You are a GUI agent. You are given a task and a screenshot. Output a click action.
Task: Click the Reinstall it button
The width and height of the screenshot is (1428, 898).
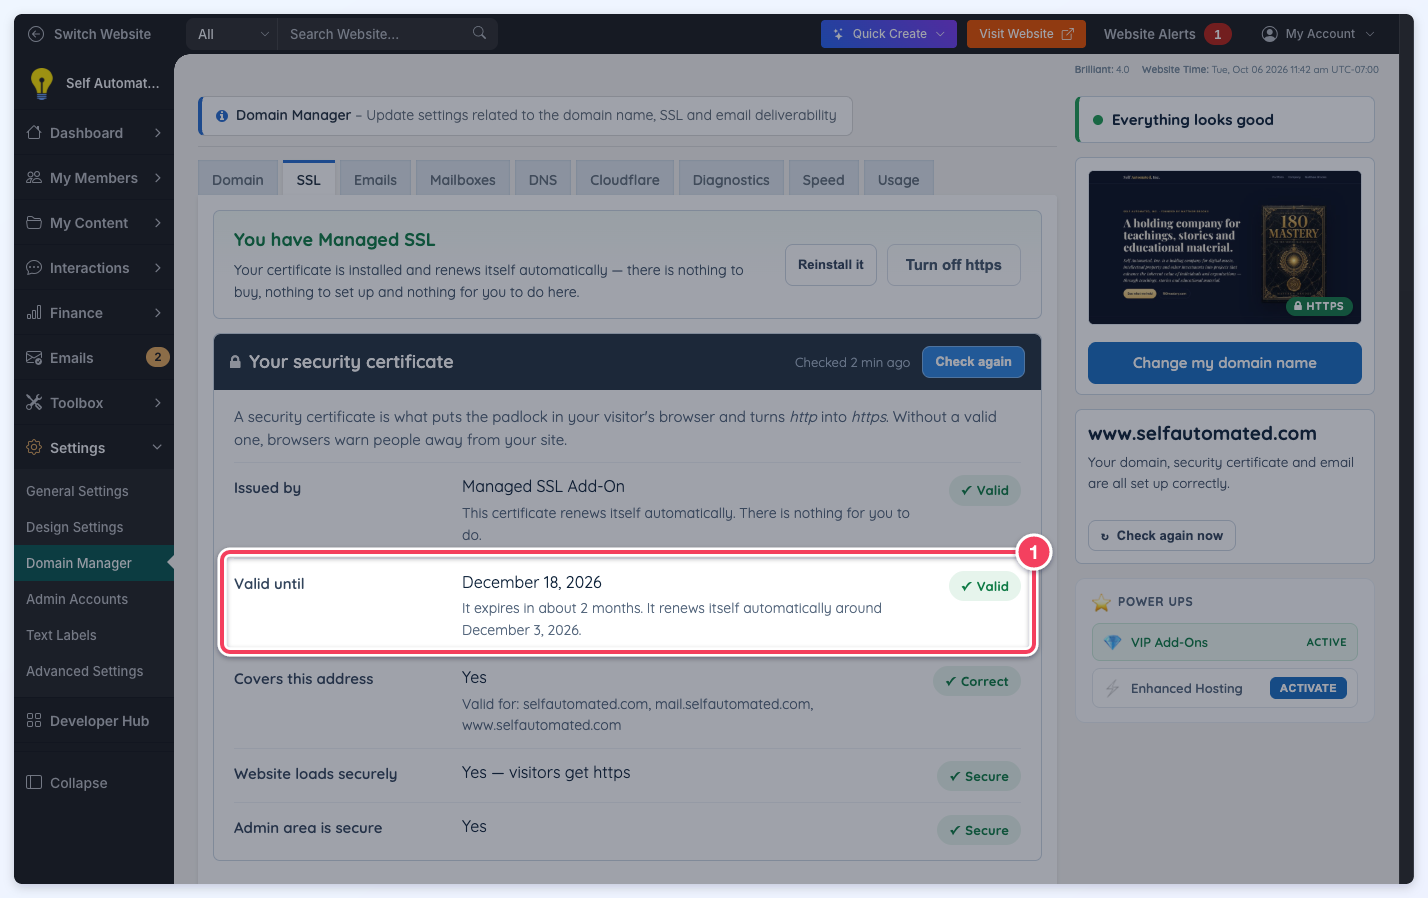831,265
